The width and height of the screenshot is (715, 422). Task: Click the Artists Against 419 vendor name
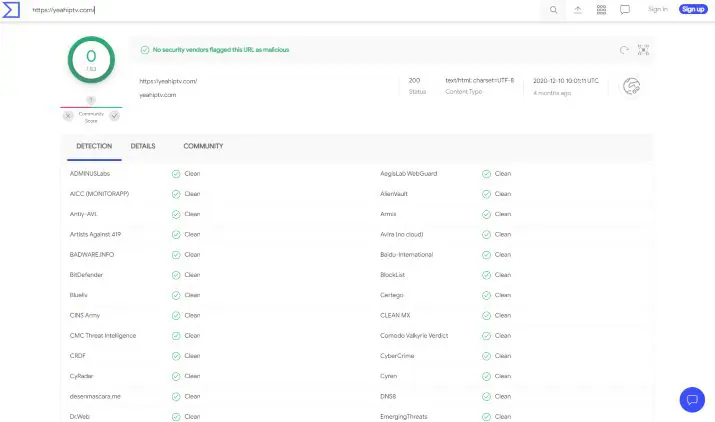click(95, 234)
